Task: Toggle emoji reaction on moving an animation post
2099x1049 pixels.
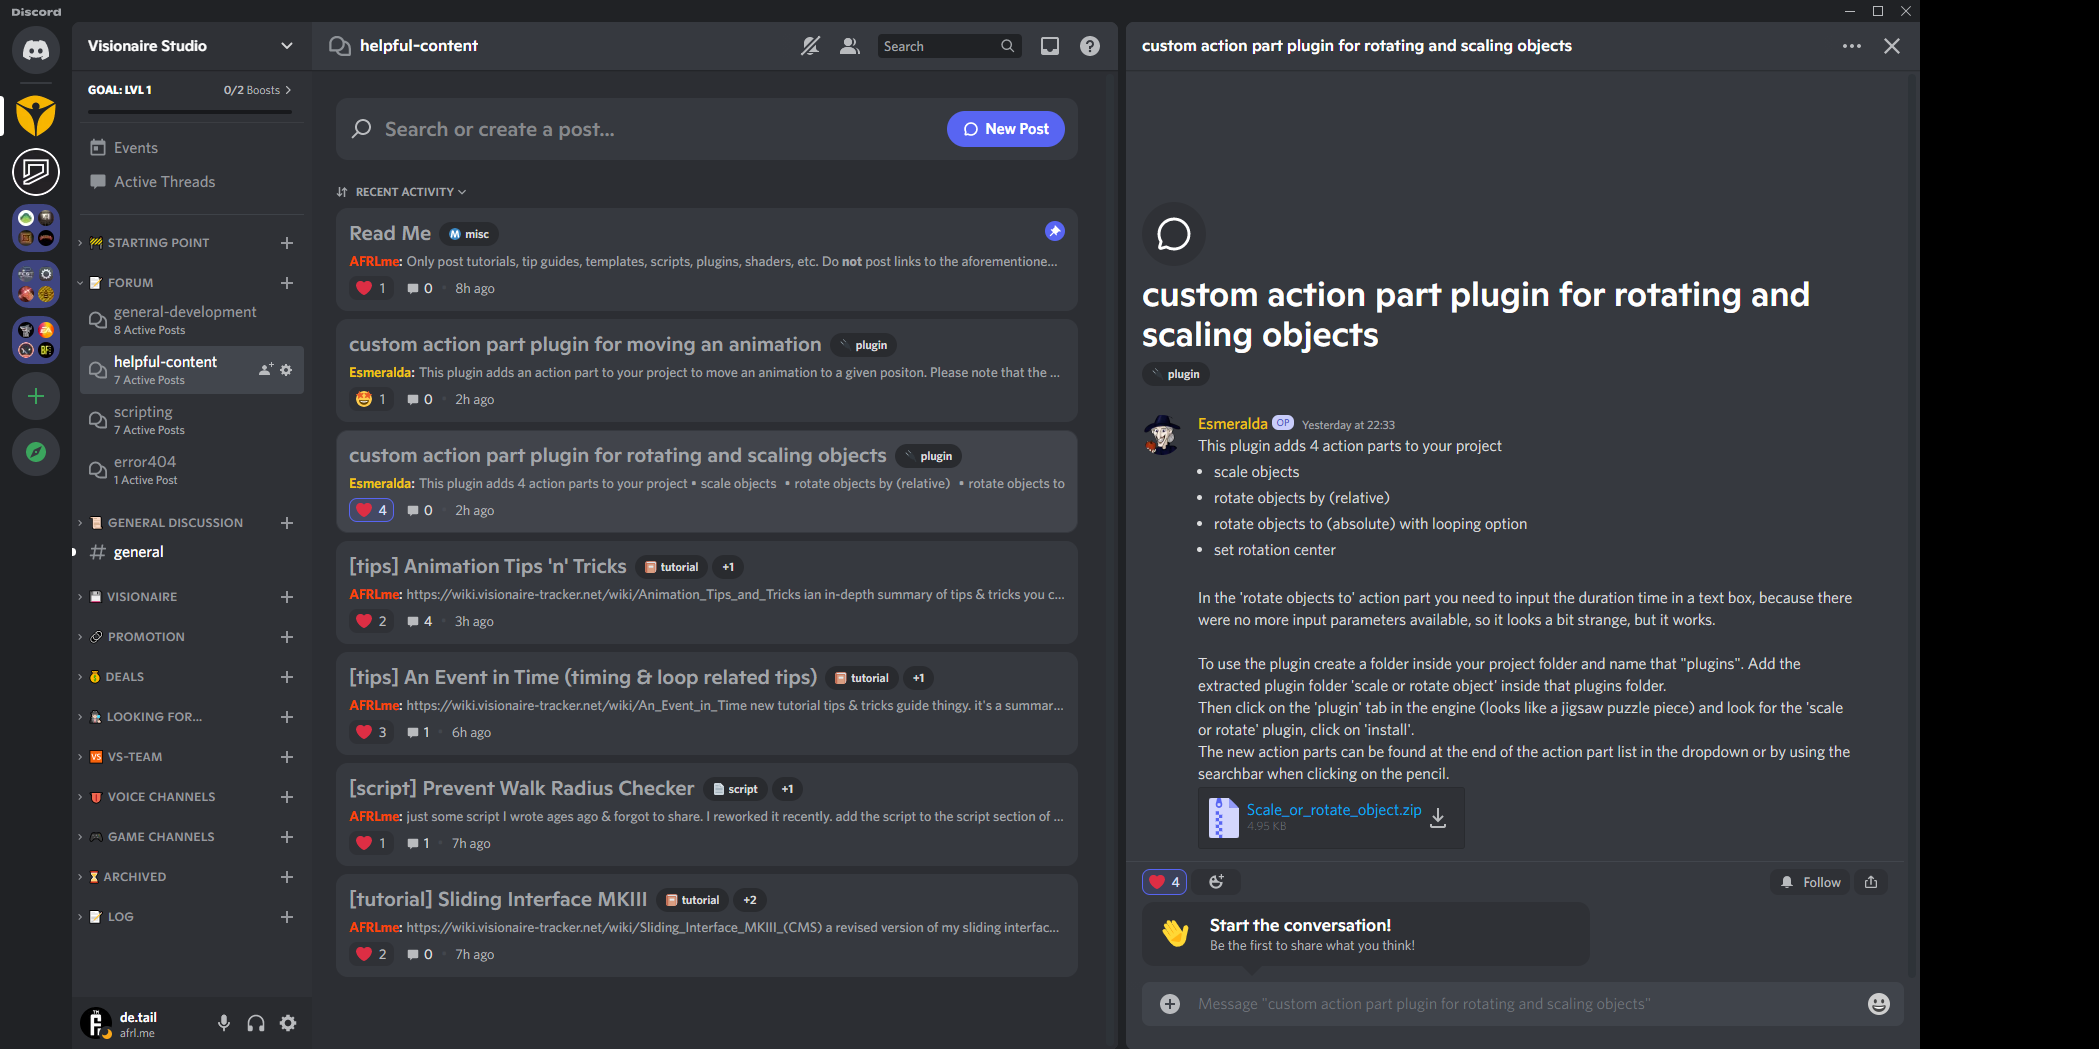Action: 372,399
